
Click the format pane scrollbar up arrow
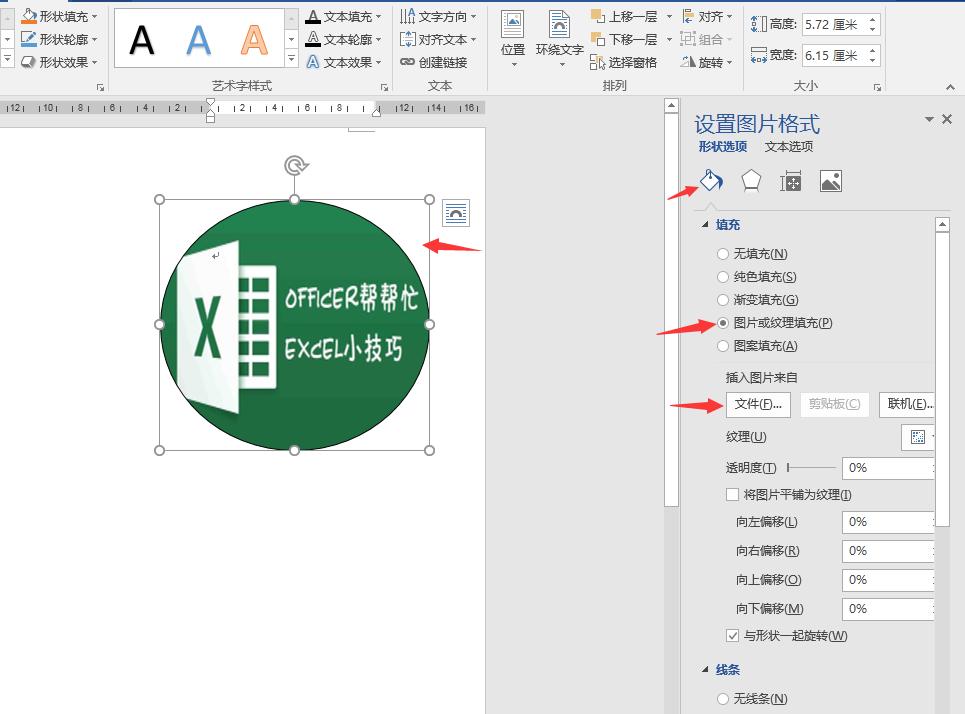942,225
